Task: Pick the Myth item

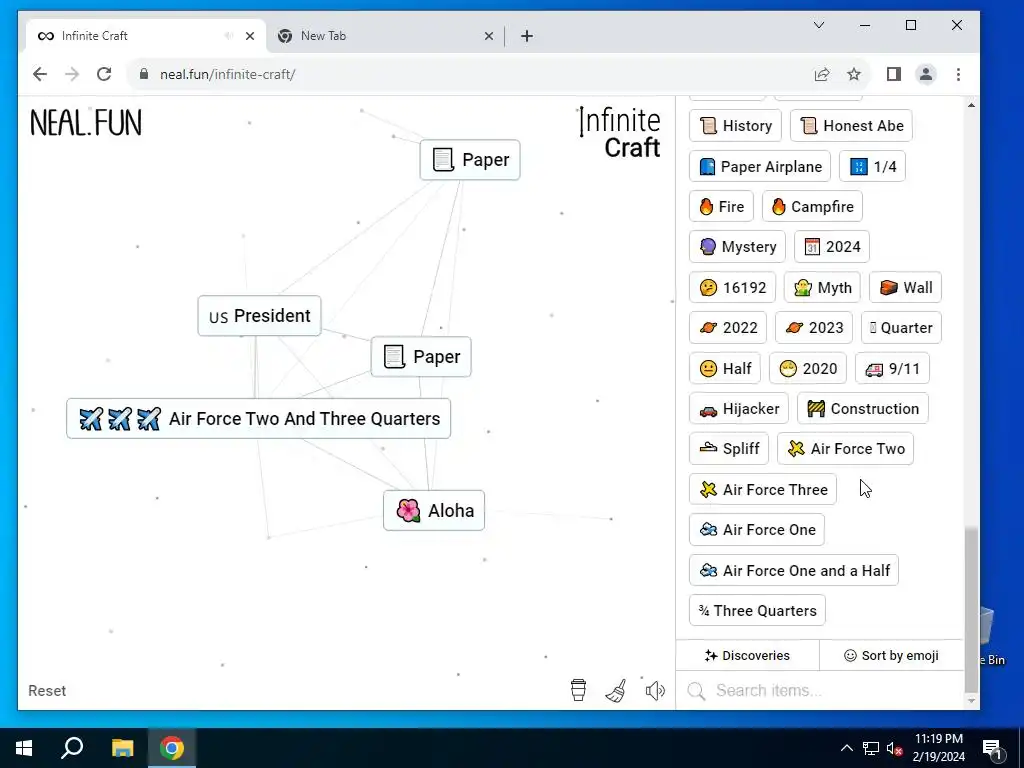Action: (x=822, y=287)
